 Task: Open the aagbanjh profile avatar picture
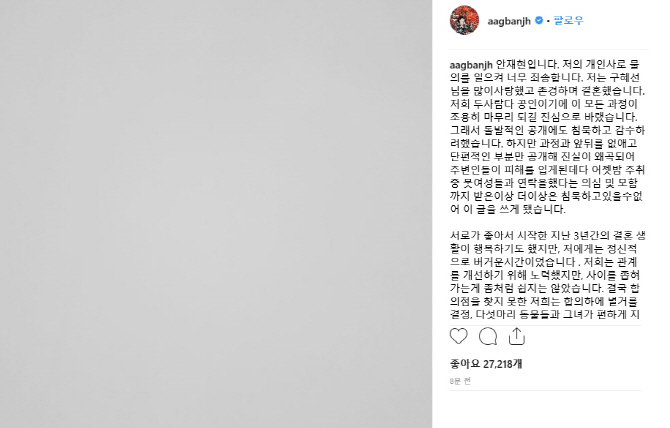[464, 20]
